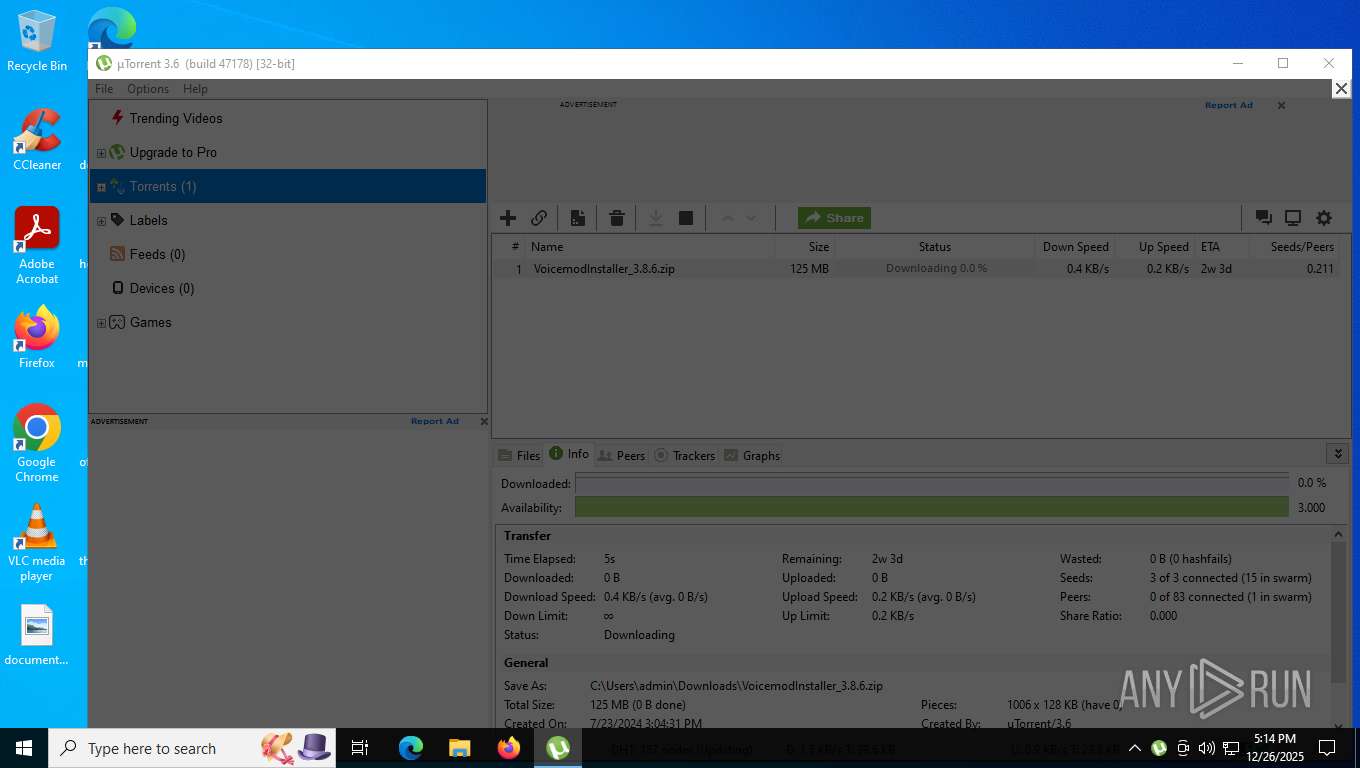The height and width of the screenshot is (768, 1360).
Task: Open the Options menu
Action: [148, 89]
